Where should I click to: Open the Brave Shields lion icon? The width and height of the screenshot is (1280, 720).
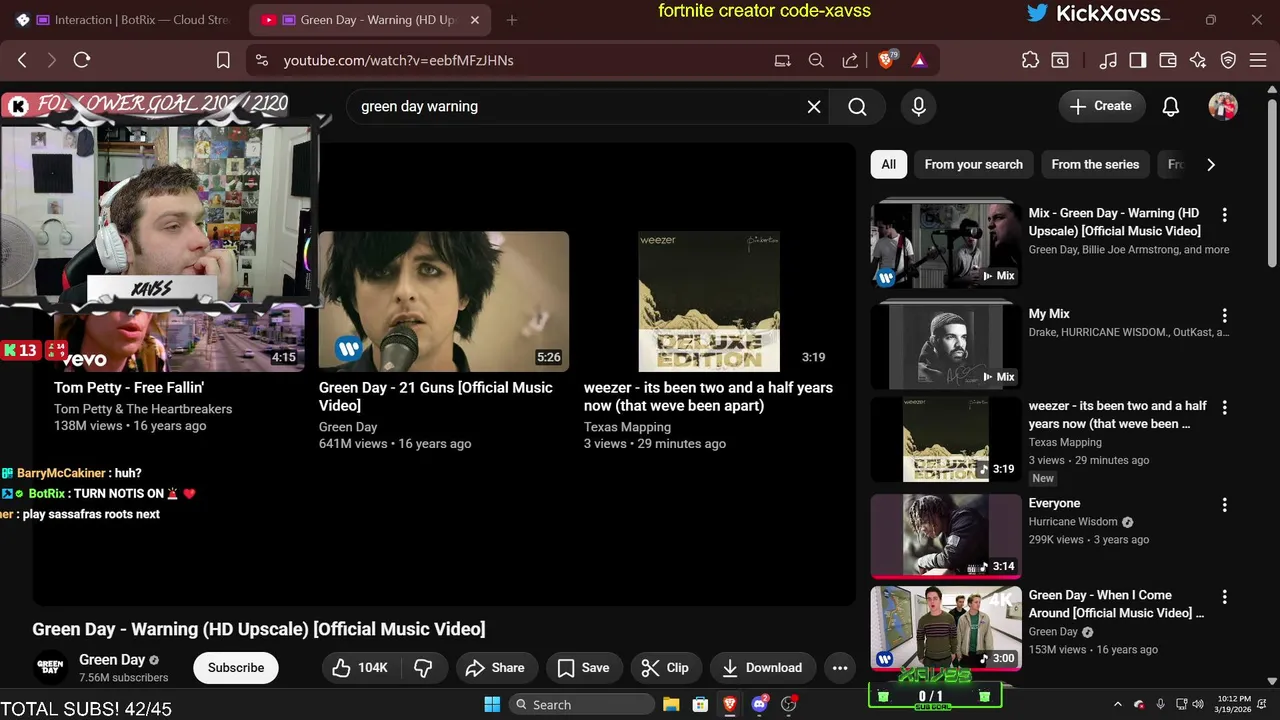coord(886,60)
